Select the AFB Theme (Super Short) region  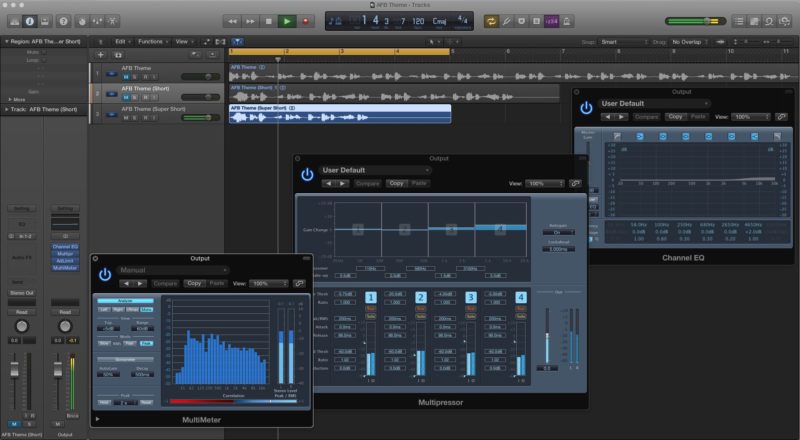340,114
